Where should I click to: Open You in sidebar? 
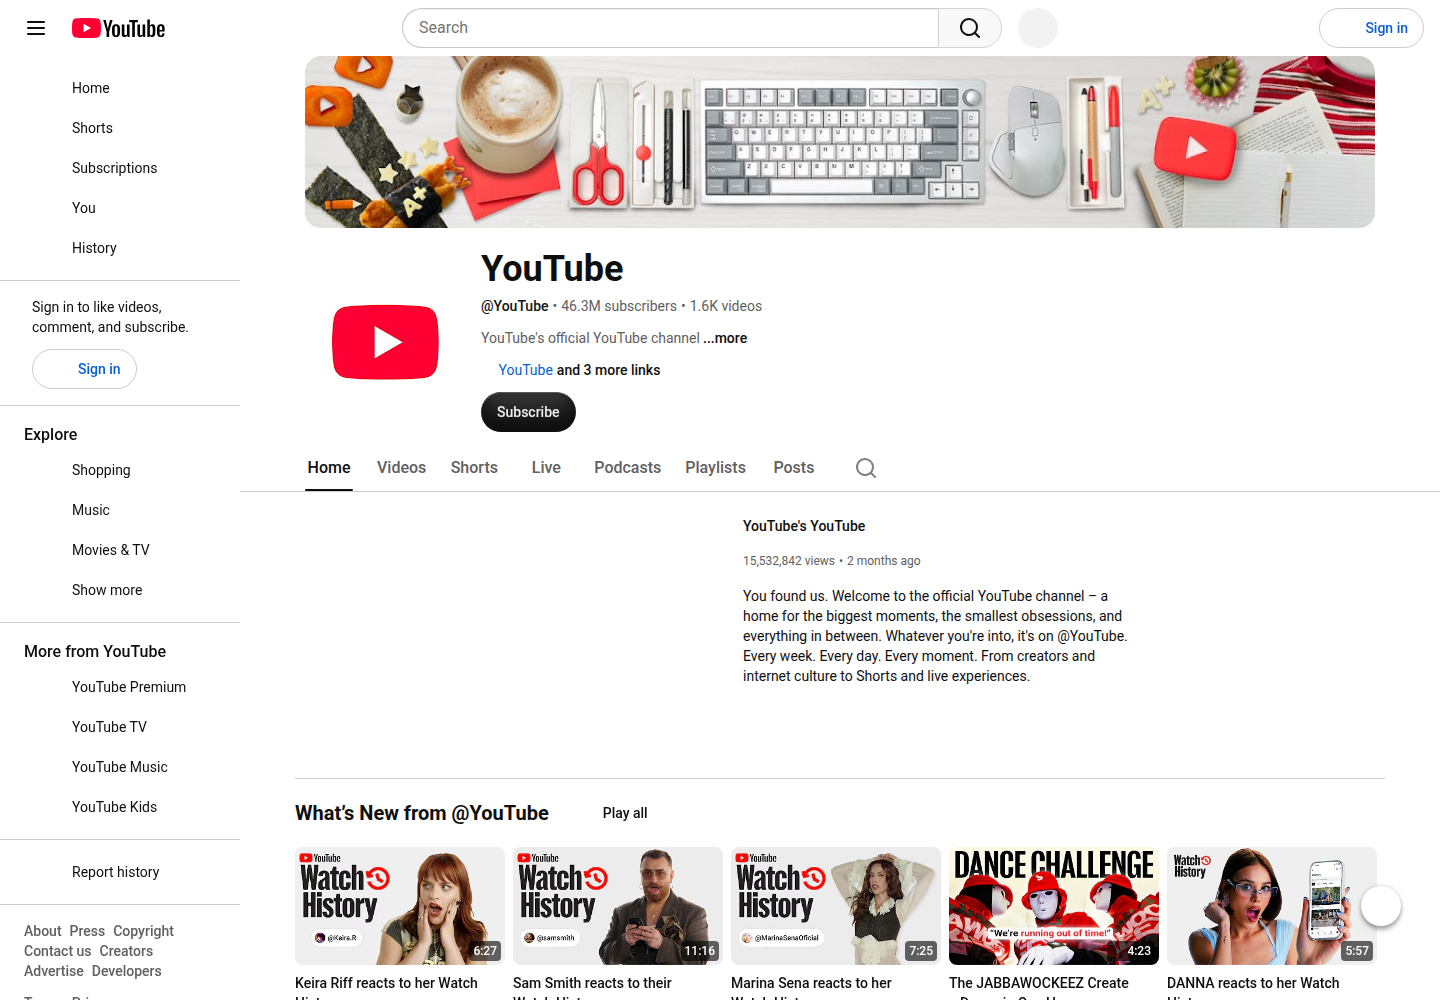[x=120, y=208]
